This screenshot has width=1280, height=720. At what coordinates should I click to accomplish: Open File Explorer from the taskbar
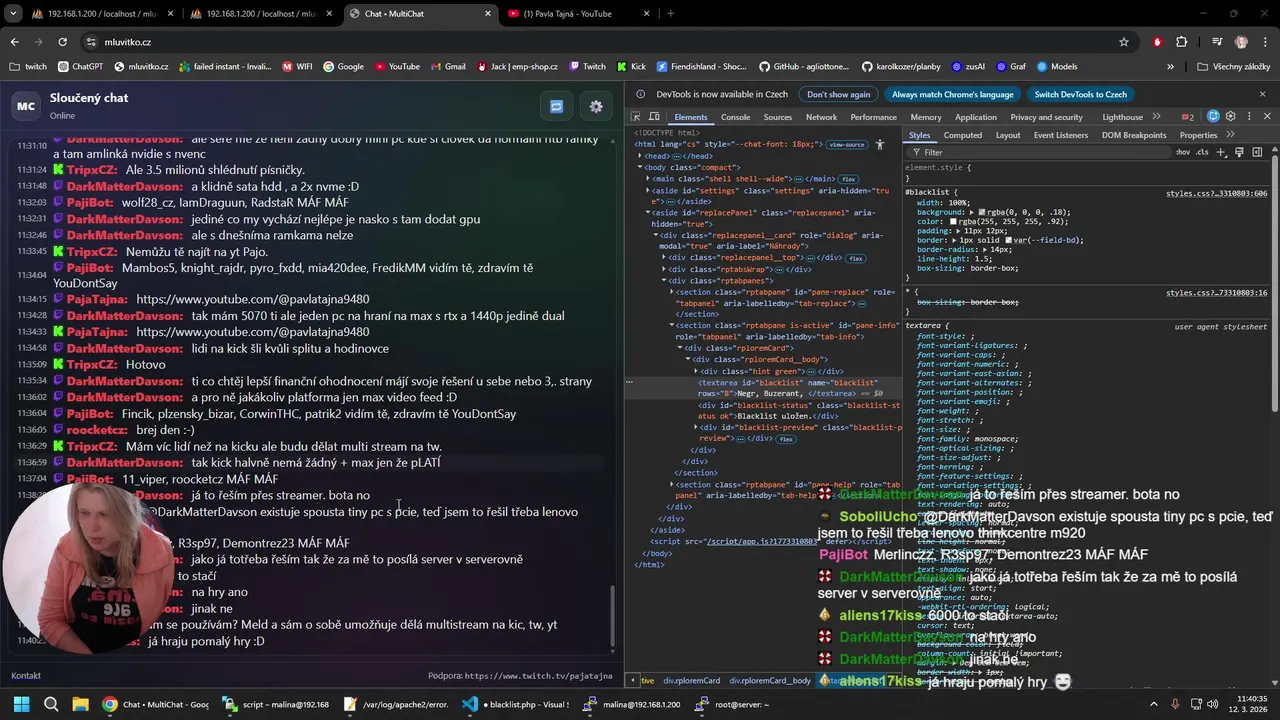click(80, 704)
